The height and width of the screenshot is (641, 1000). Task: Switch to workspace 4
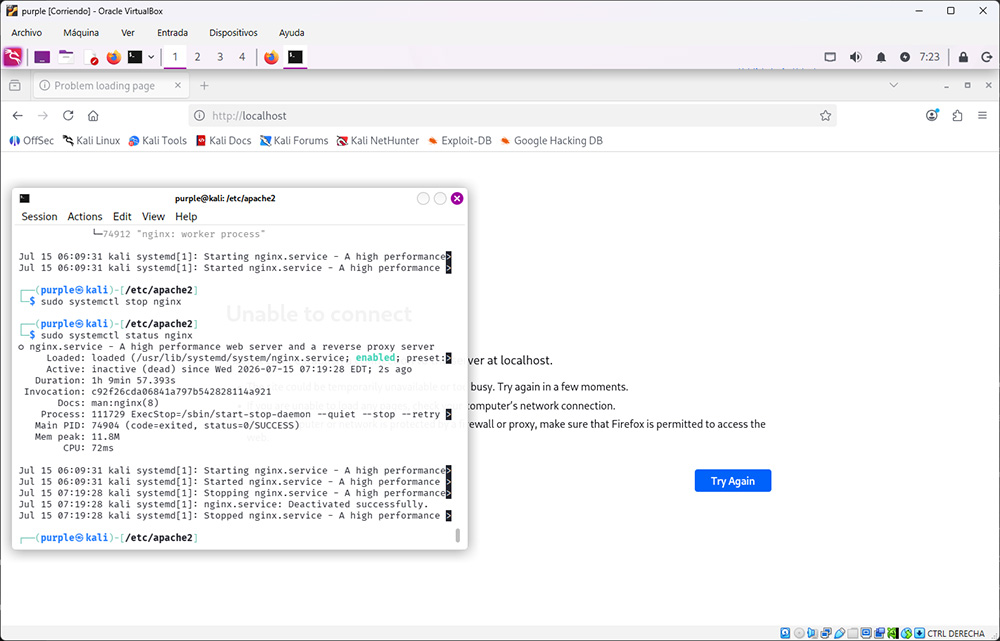[x=242, y=57]
